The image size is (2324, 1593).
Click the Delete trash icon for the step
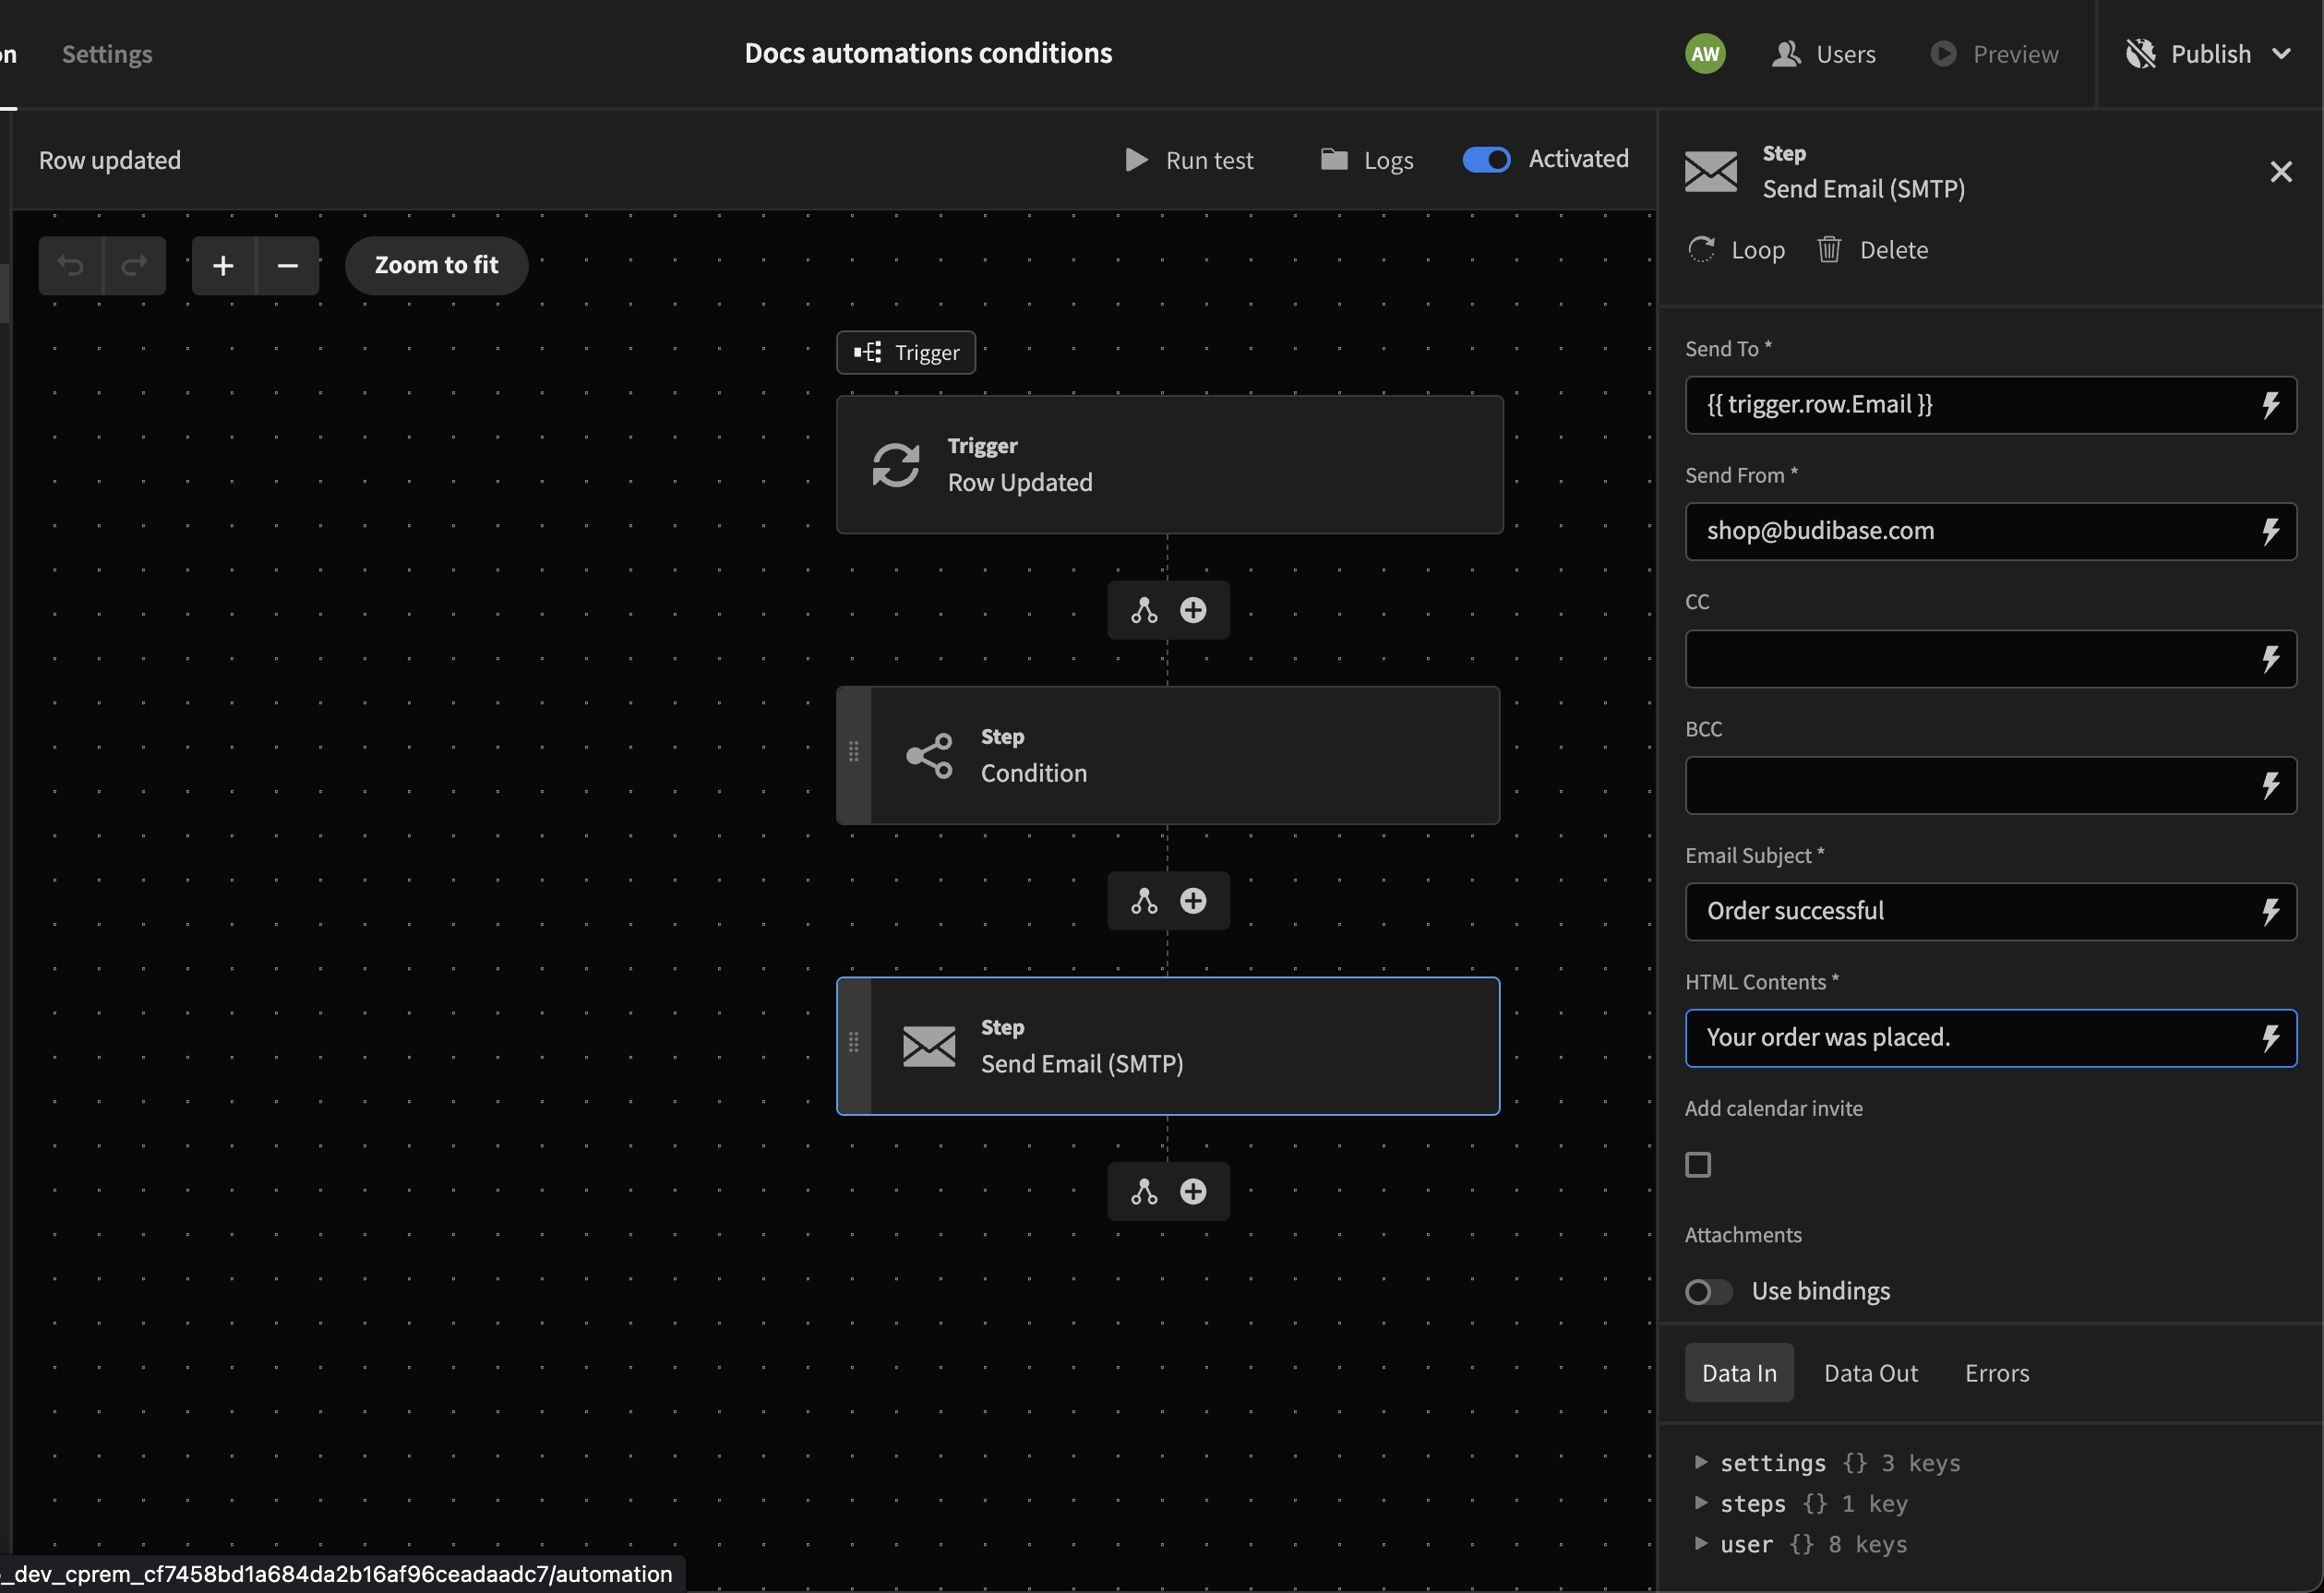coord(1829,250)
